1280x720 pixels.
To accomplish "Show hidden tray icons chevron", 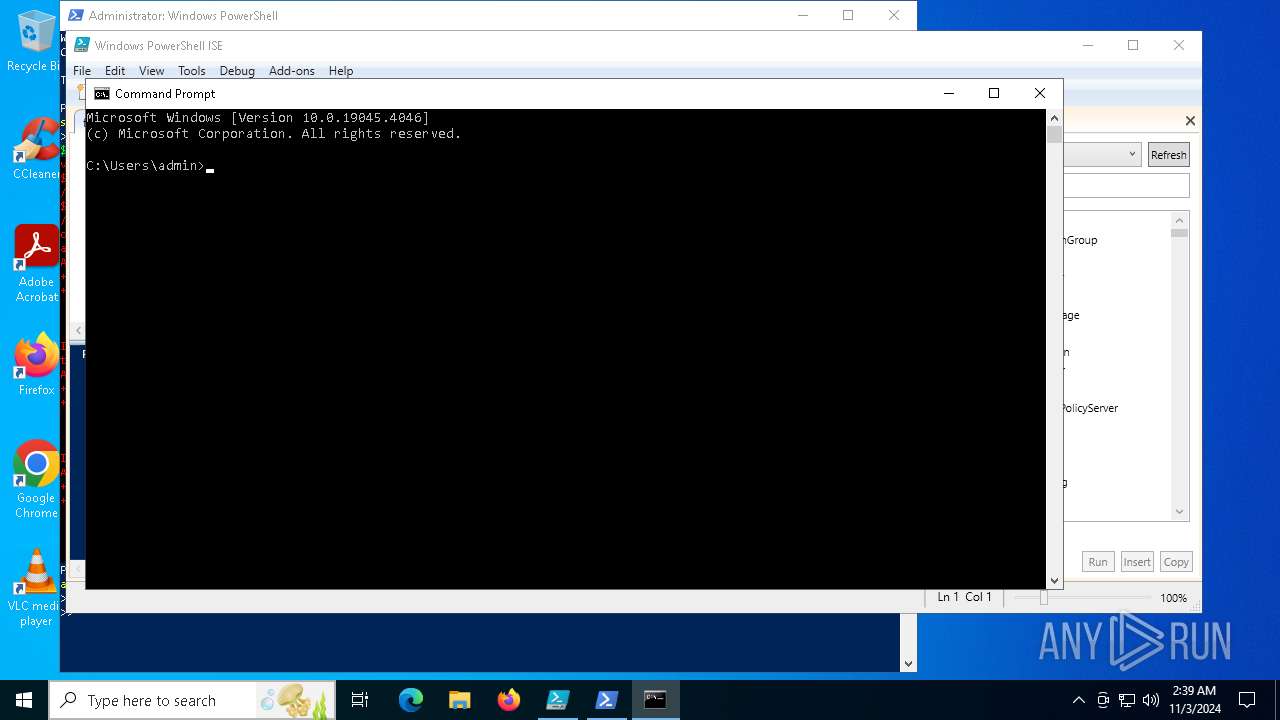I will coord(1078,700).
